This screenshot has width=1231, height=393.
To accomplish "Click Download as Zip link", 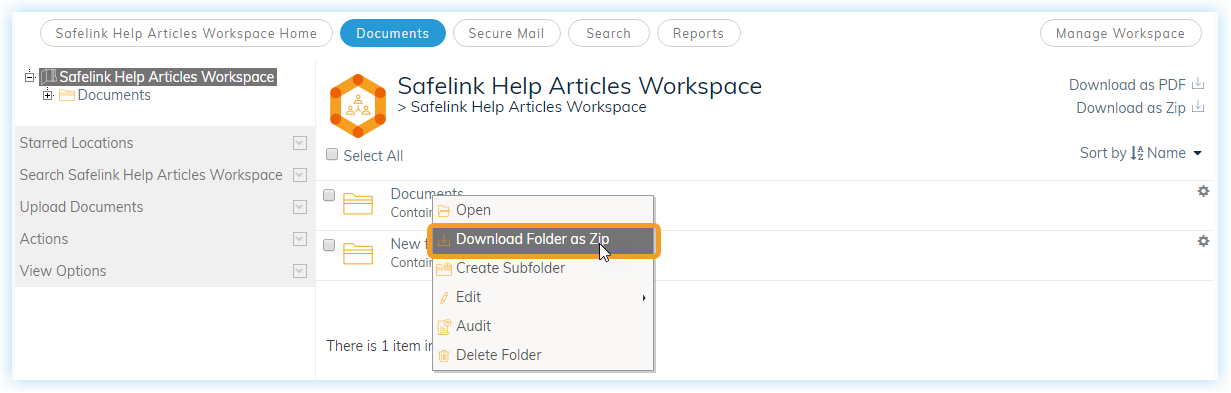I will coord(1131,108).
